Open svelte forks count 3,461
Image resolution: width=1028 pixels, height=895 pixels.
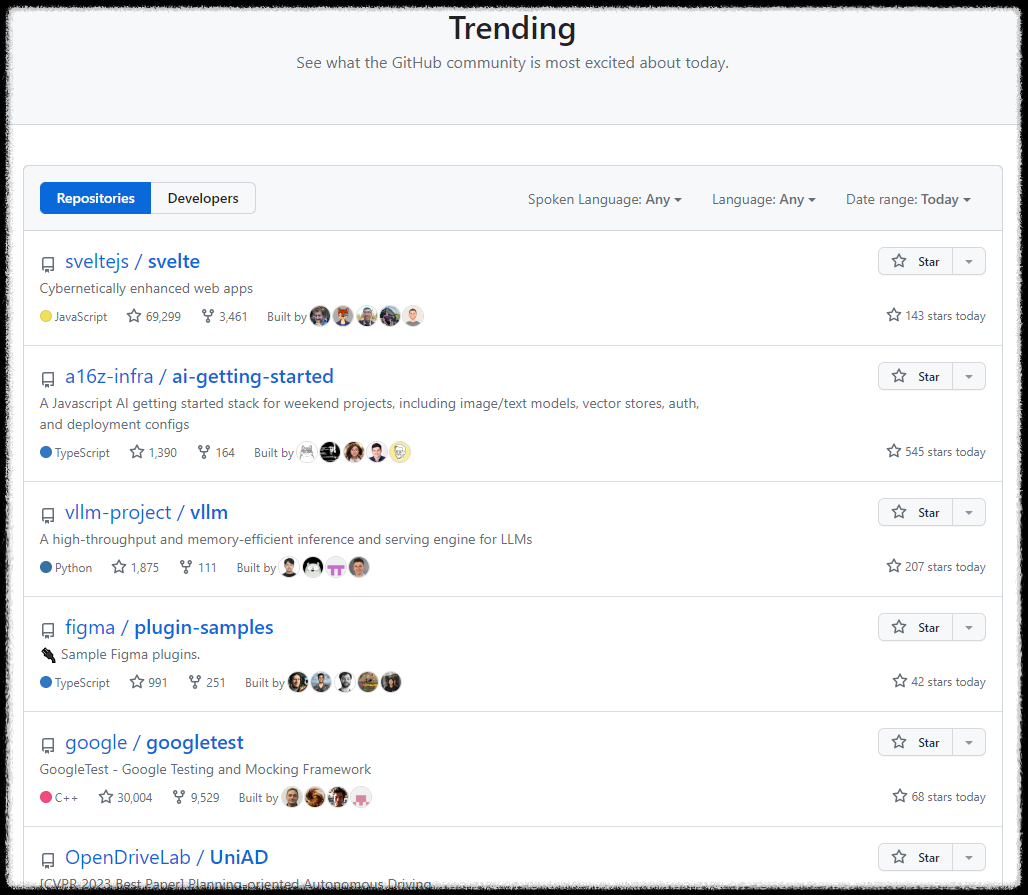pos(224,317)
